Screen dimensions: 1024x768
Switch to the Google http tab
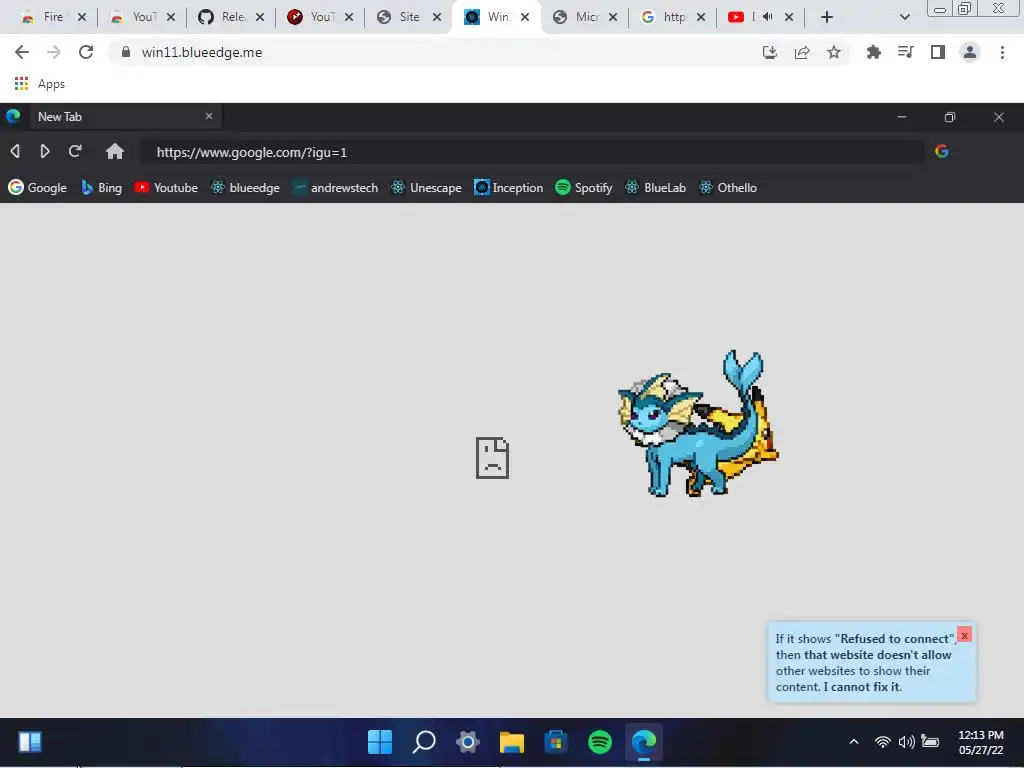tap(665, 17)
